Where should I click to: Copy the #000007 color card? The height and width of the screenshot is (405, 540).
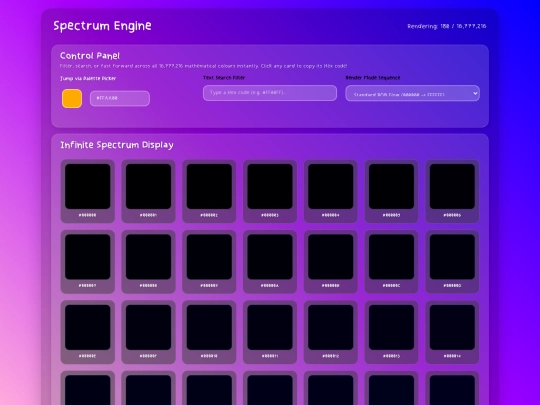[x=88, y=262]
